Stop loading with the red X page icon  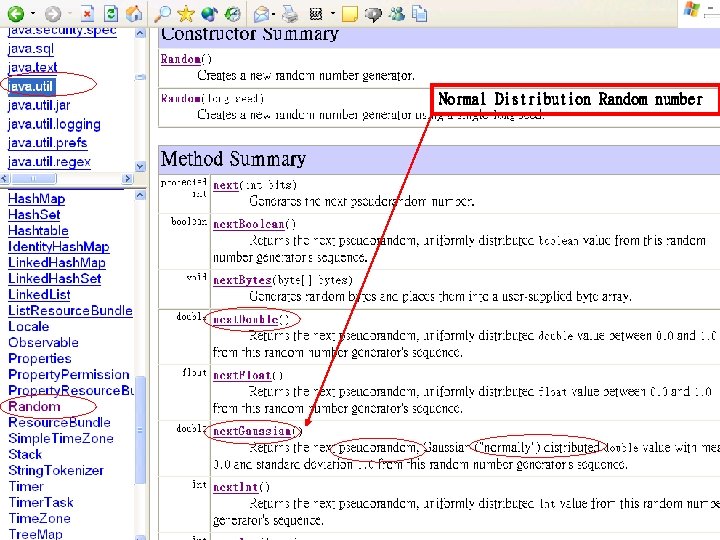click(x=87, y=14)
